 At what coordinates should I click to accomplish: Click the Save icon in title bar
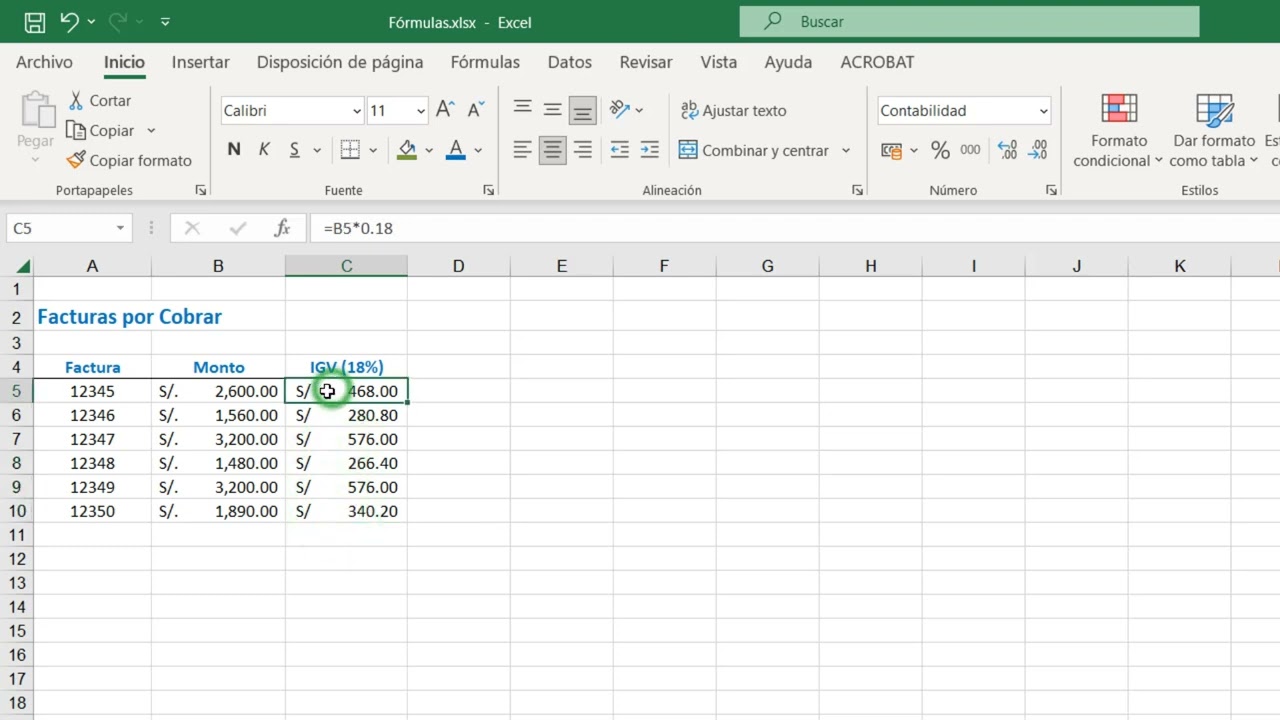34,22
